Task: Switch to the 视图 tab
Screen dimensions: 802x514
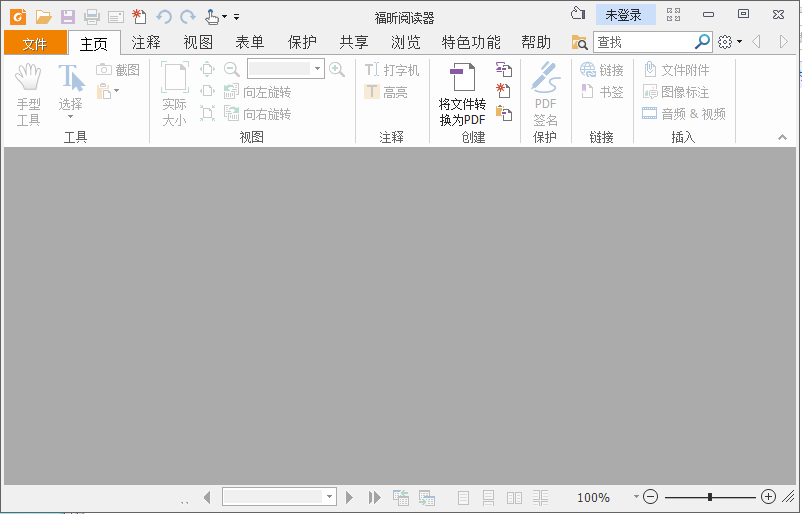Action: (198, 42)
